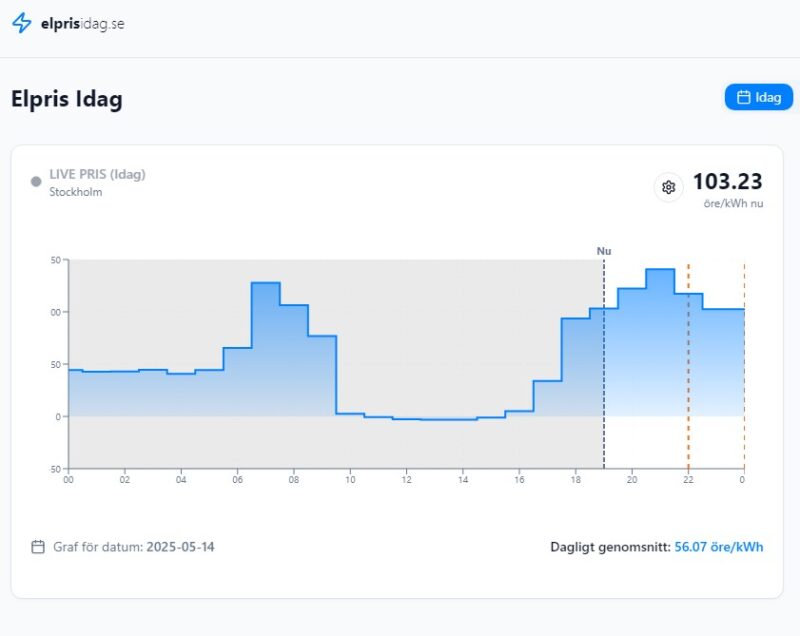Click the Stockholm region label
Screen dimensions: 800x636
pos(76,192)
